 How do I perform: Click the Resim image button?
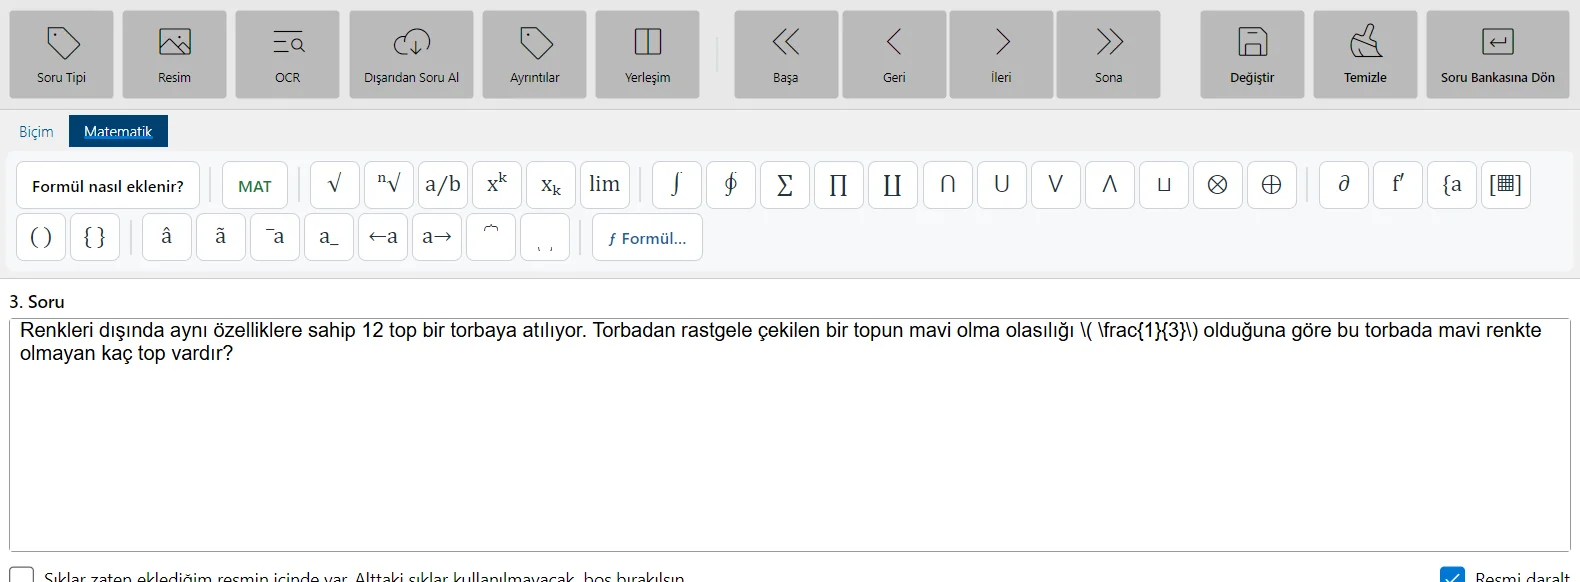pyautogui.click(x=174, y=55)
